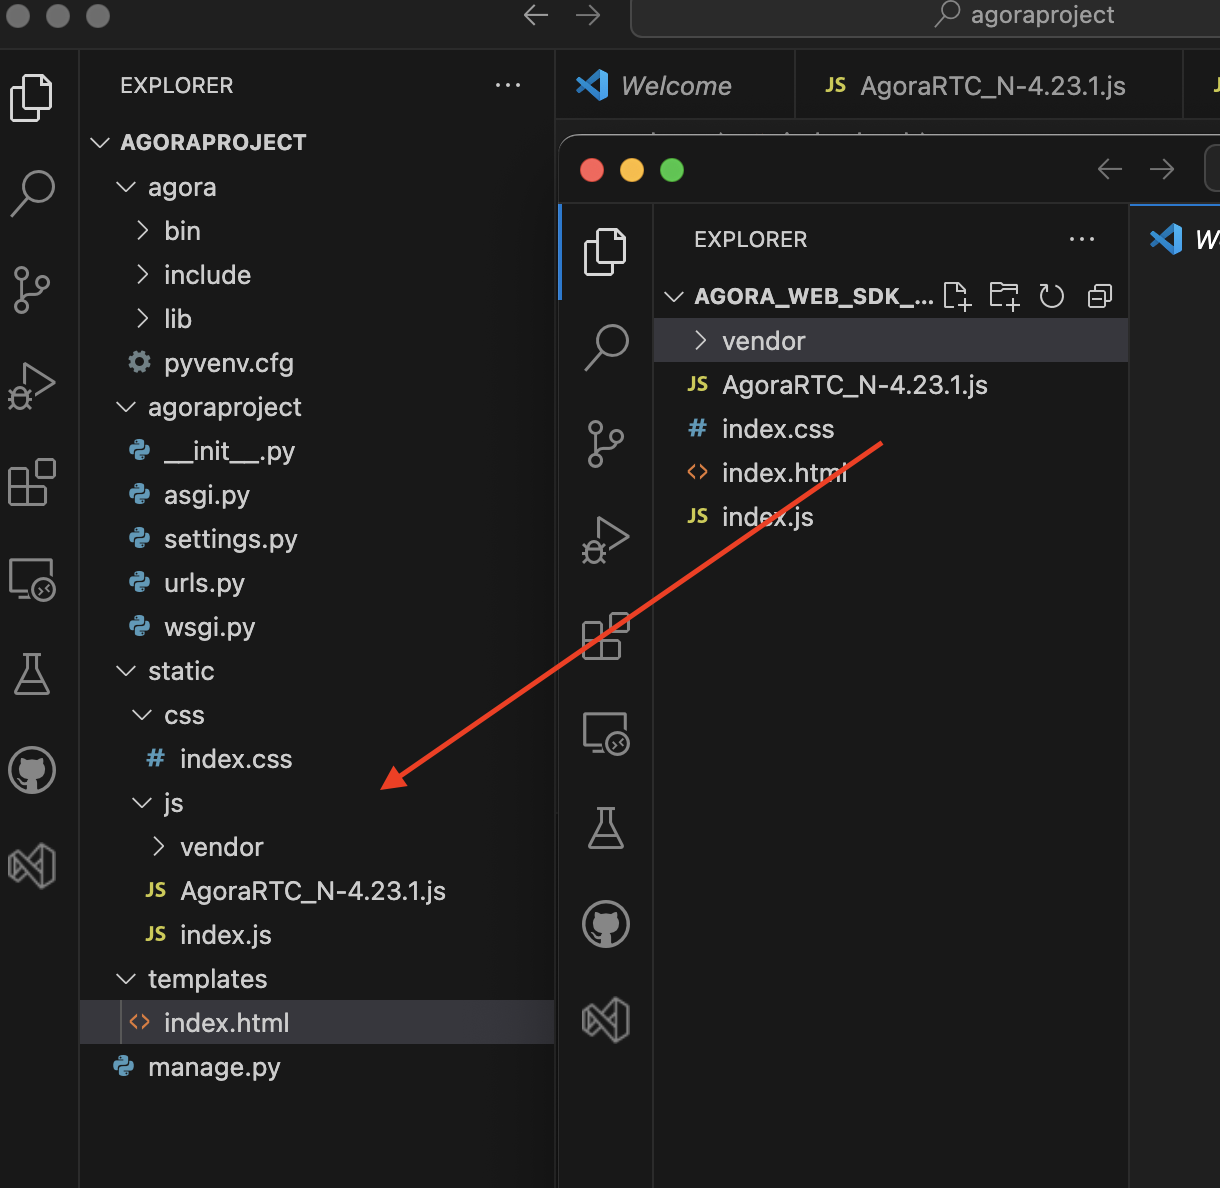Open Search view in the back agoraproject window
Viewport: 1220px width, 1188px height.
32,193
